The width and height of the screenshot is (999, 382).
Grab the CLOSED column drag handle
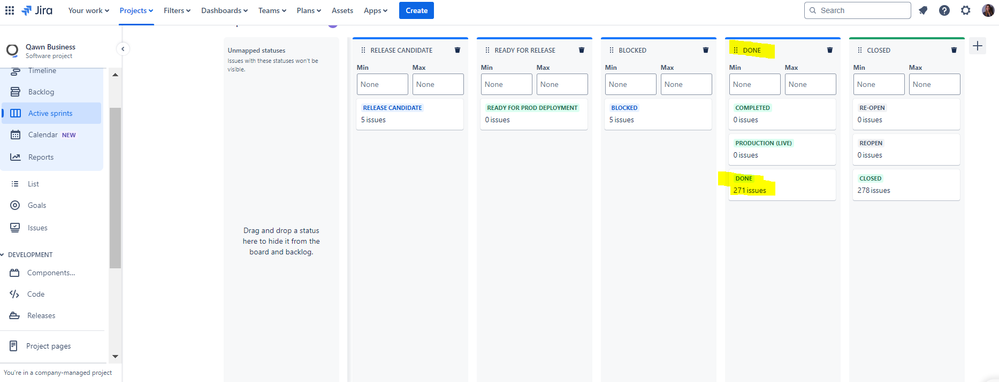[x=860, y=50]
